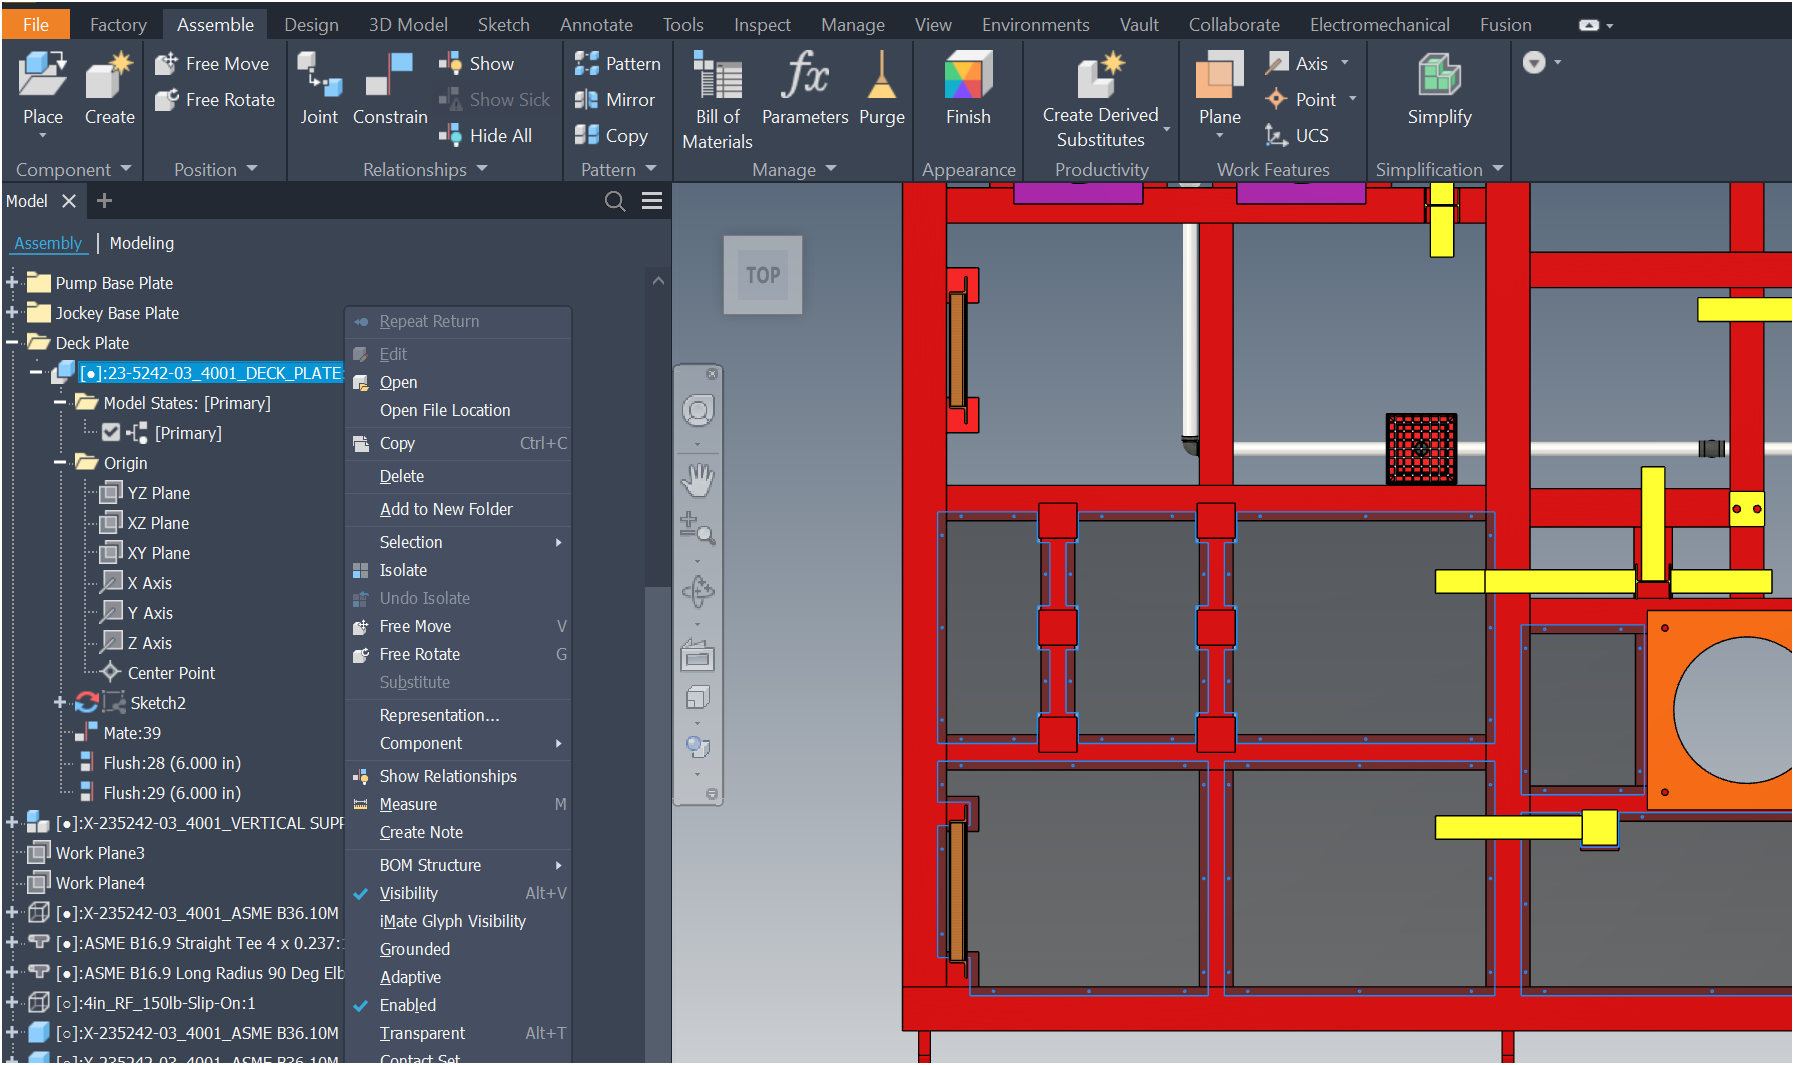Switch to the Annotate ribbon tab

(x=596, y=23)
